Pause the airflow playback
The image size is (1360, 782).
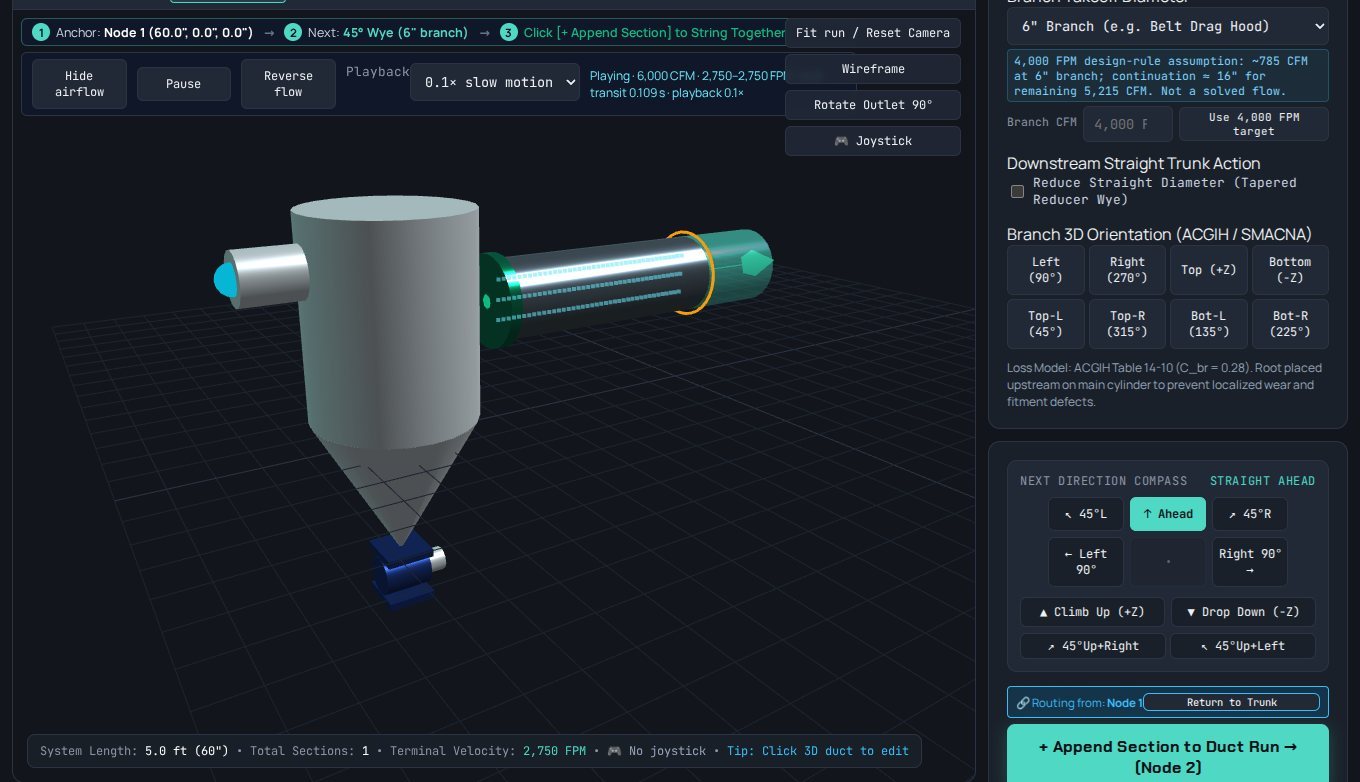[x=183, y=84]
